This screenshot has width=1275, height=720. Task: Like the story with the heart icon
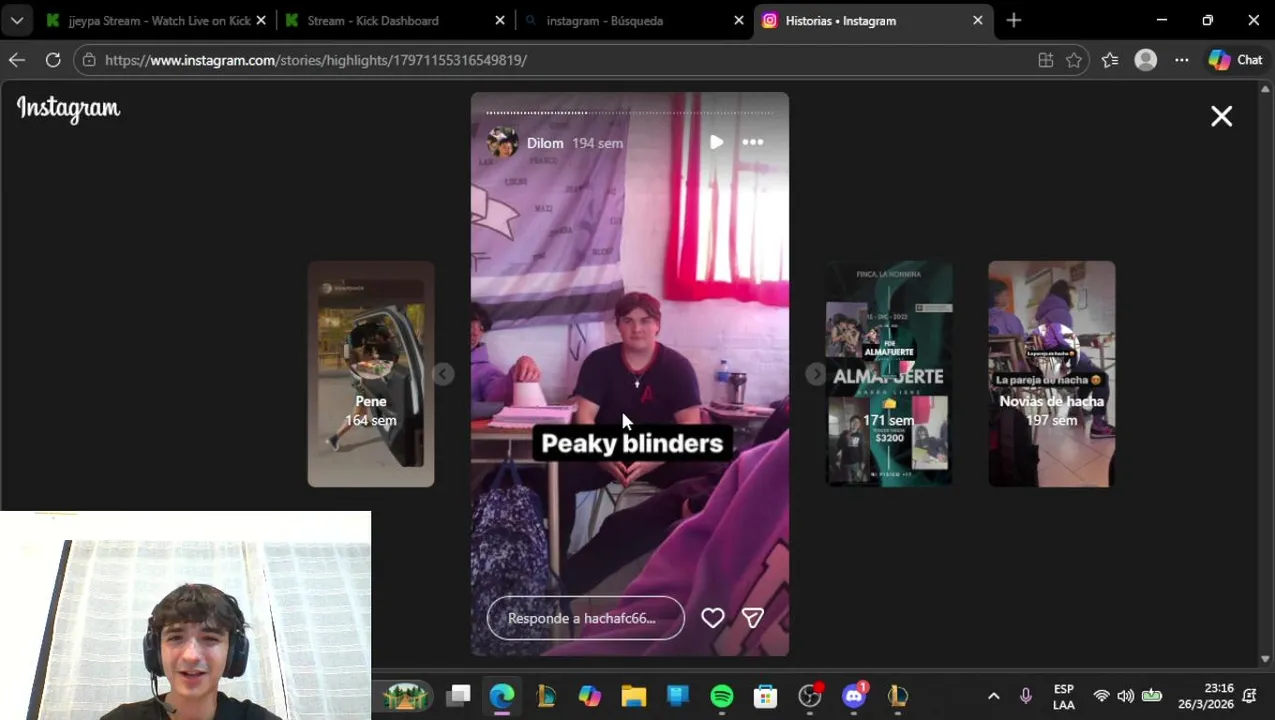(712, 618)
